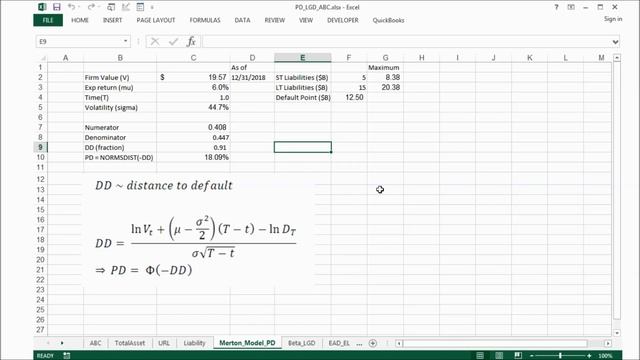
Task: Show more sheet tabs ellipsis
Action: tap(359, 343)
